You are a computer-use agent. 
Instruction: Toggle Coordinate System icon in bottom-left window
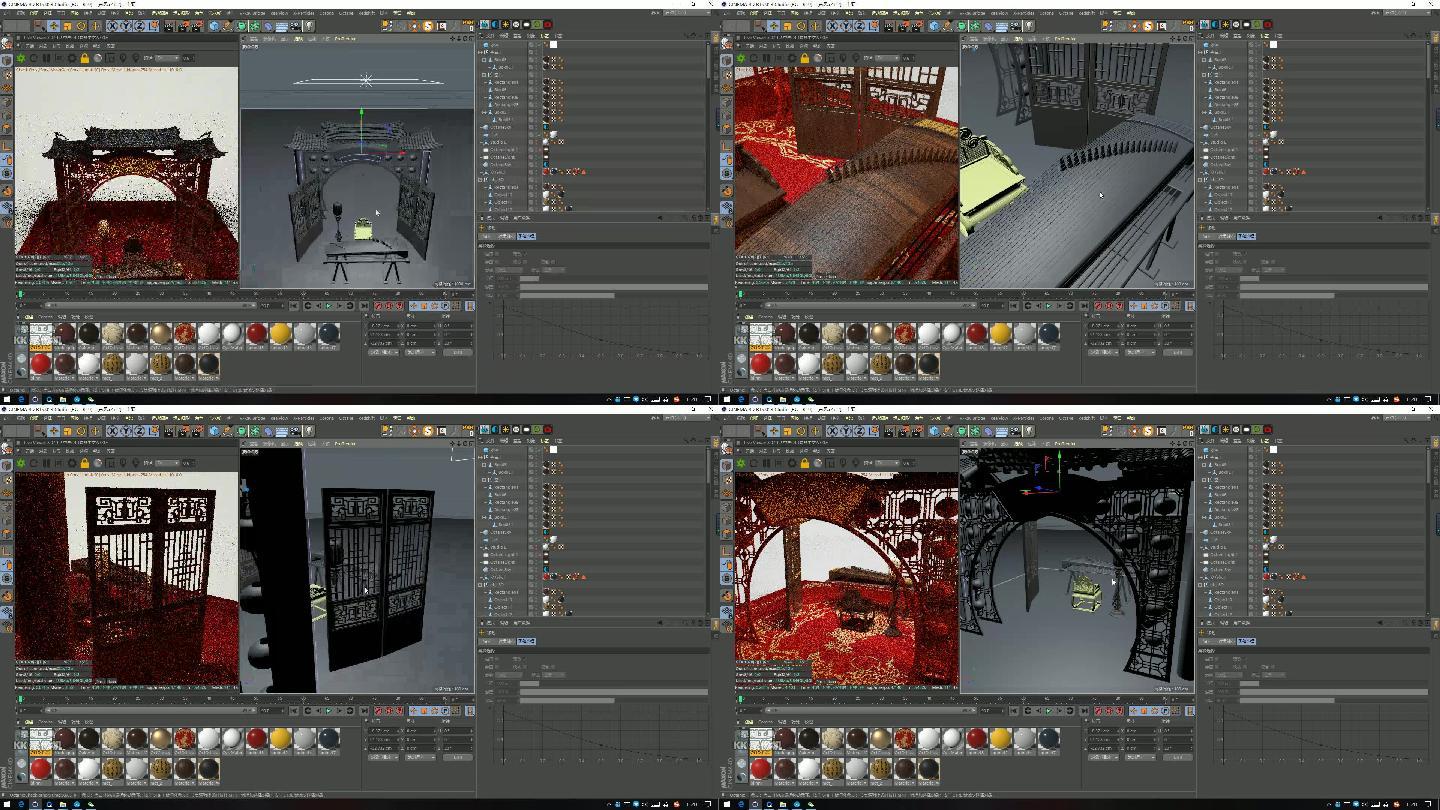153,430
